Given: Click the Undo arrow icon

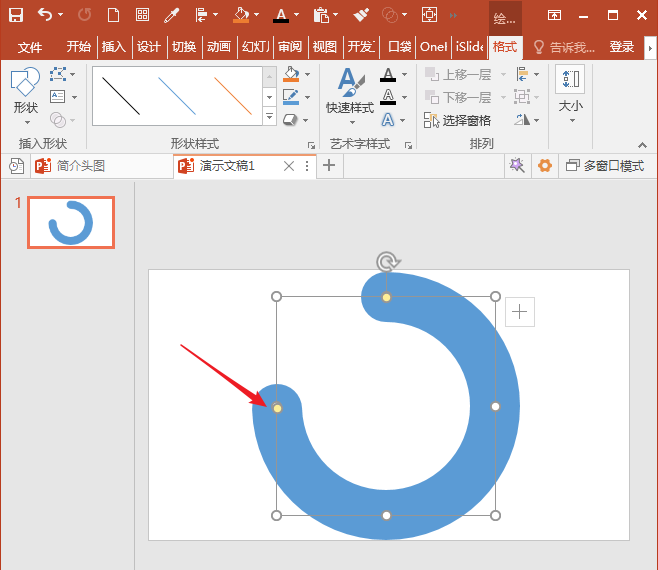Looking at the screenshot, I should tap(45, 15).
